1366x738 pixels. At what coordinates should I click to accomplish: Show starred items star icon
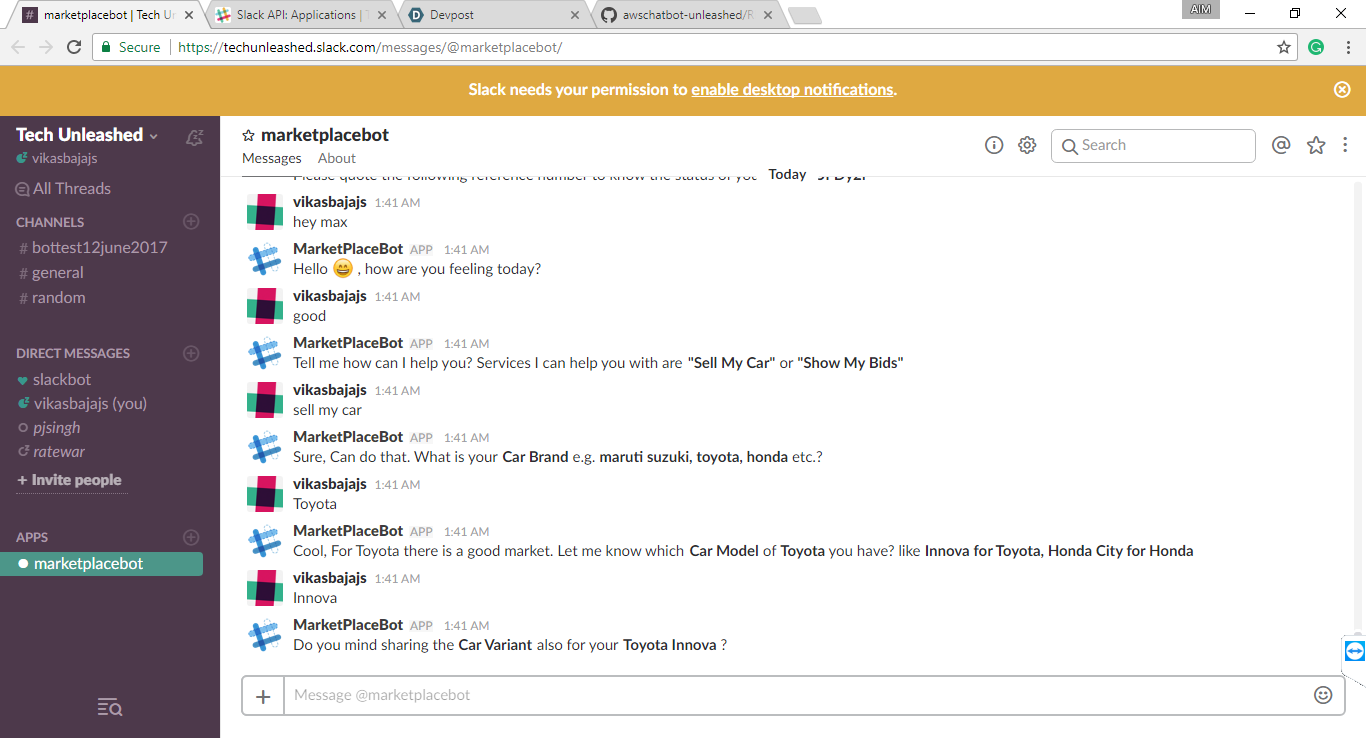click(1316, 145)
